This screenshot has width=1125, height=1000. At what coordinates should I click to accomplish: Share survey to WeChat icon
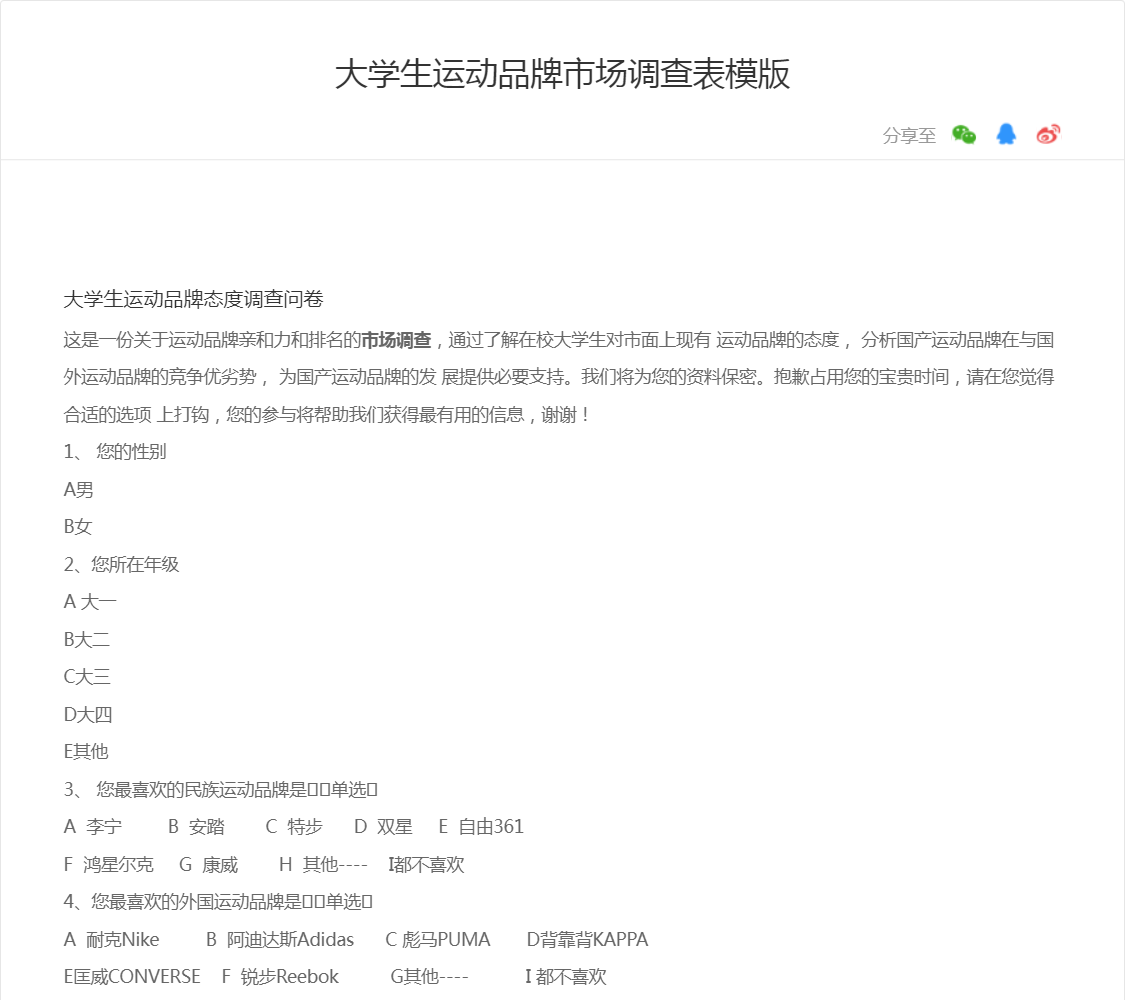(964, 134)
